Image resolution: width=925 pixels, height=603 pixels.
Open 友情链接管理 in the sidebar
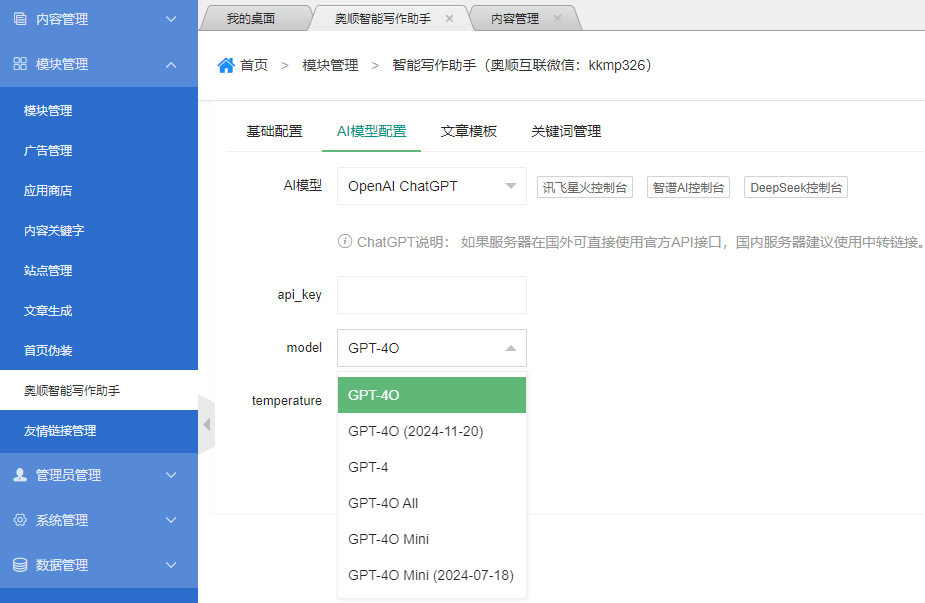60,431
